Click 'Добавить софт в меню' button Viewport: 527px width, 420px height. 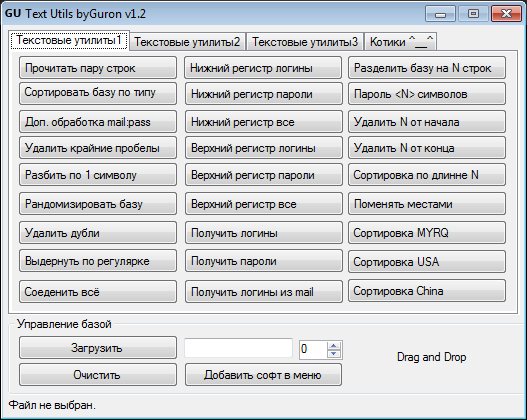264,374
